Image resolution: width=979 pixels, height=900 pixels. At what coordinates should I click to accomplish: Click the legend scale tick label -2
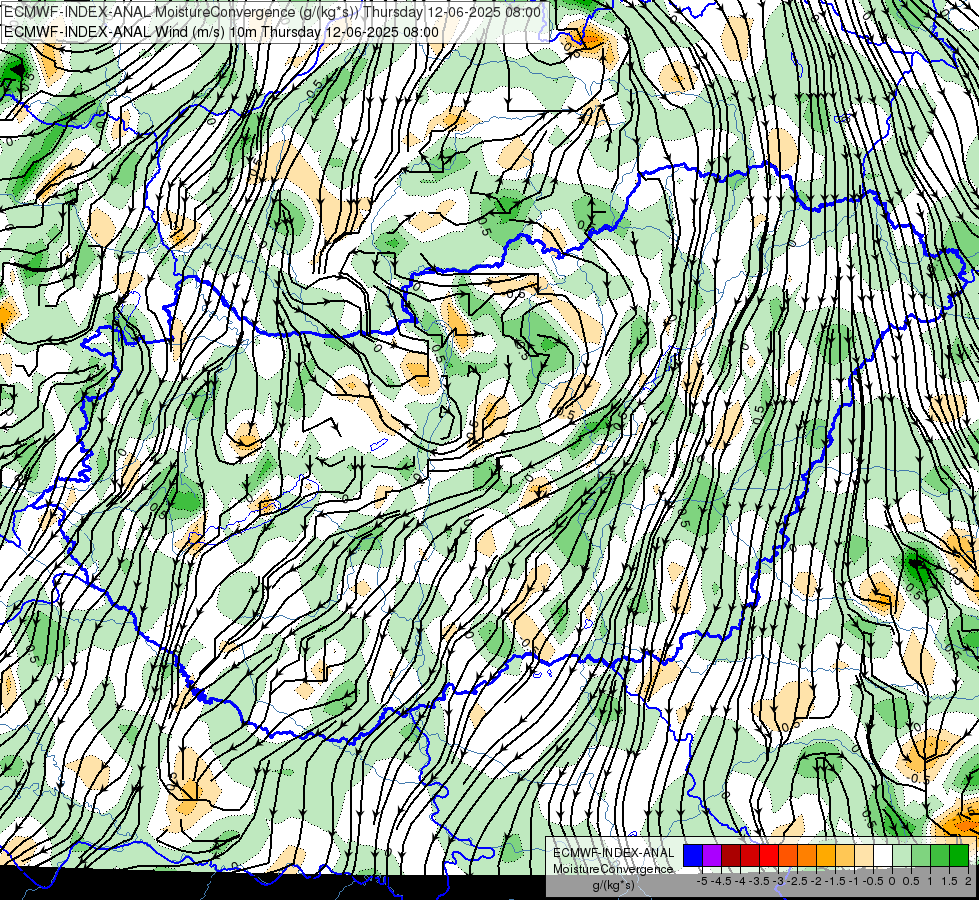click(816, 881)
